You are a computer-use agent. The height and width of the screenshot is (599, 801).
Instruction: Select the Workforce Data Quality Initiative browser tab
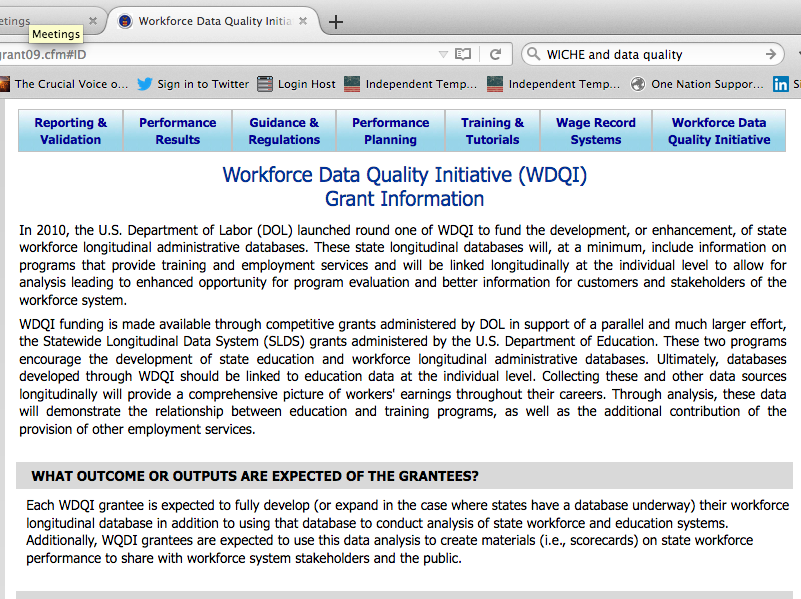214,21
